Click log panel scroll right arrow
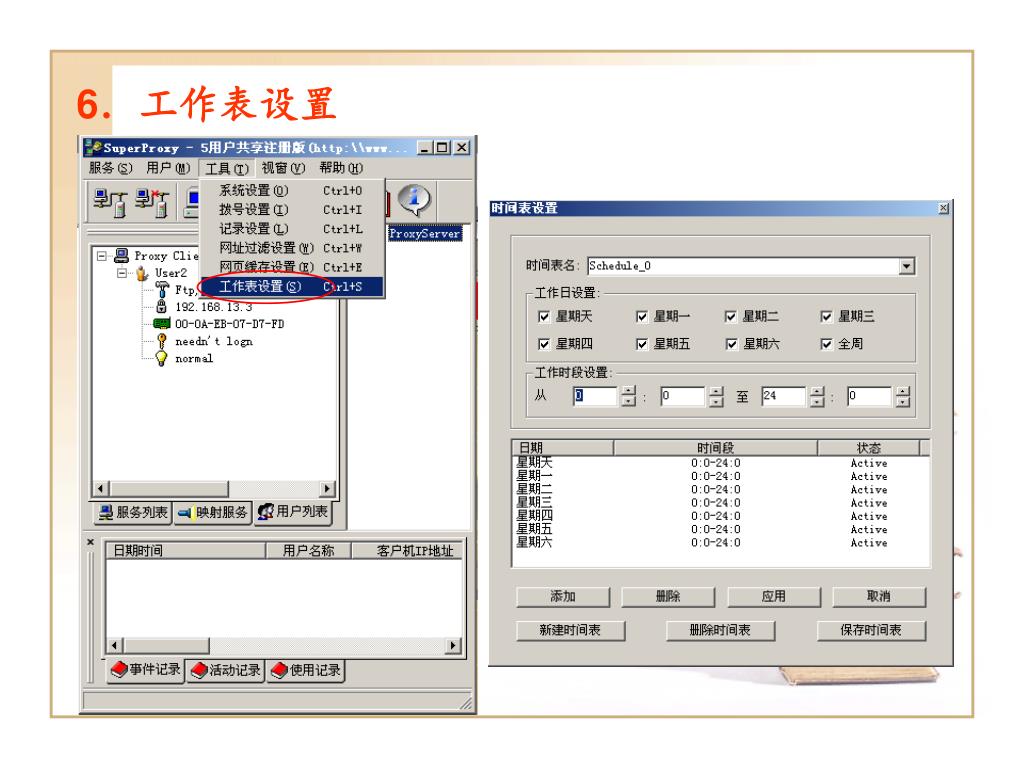Image resolution: width=1024 pixels, height=768 pixels. pyautogui.click(x=453, y=645)
